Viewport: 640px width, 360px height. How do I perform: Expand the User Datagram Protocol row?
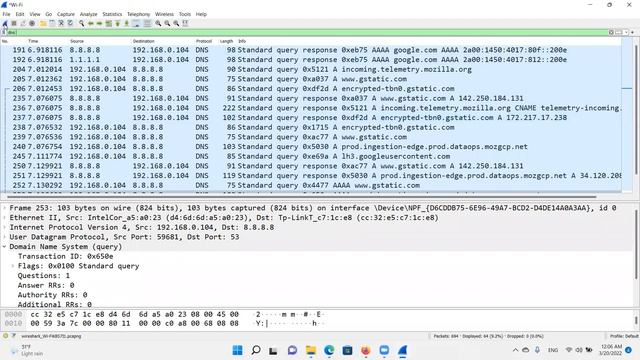(4, 237)
